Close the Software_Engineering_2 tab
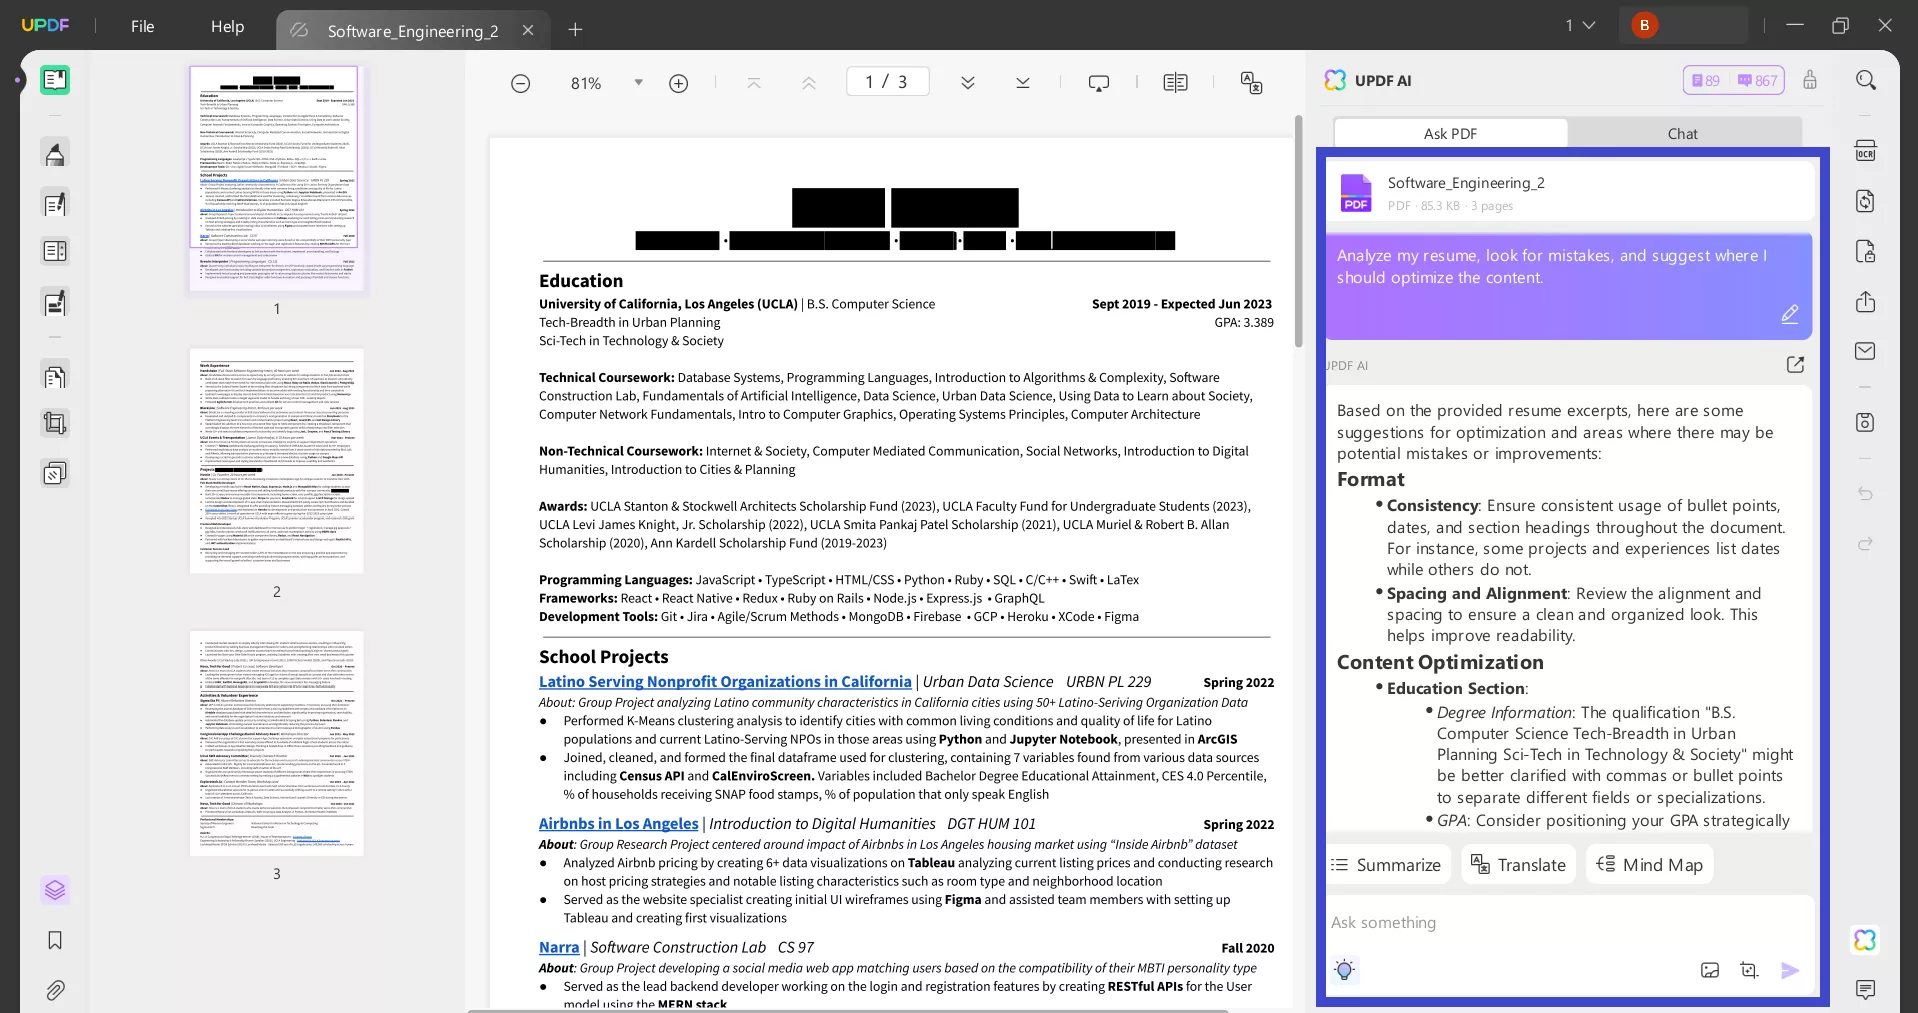This screenshot has height=1013, width=1918. click(528, 31)
